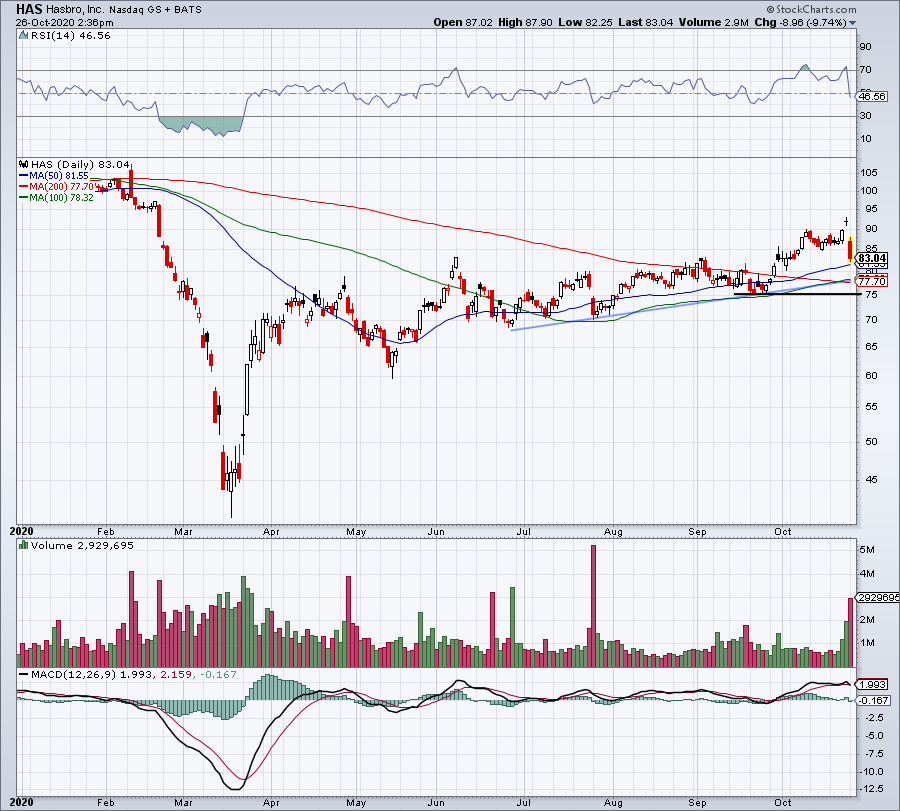Click the MA(50) 81.55 legend entry
Image resolution: width=900 pixels, height=811 pixels.
[x=54, y=176]
